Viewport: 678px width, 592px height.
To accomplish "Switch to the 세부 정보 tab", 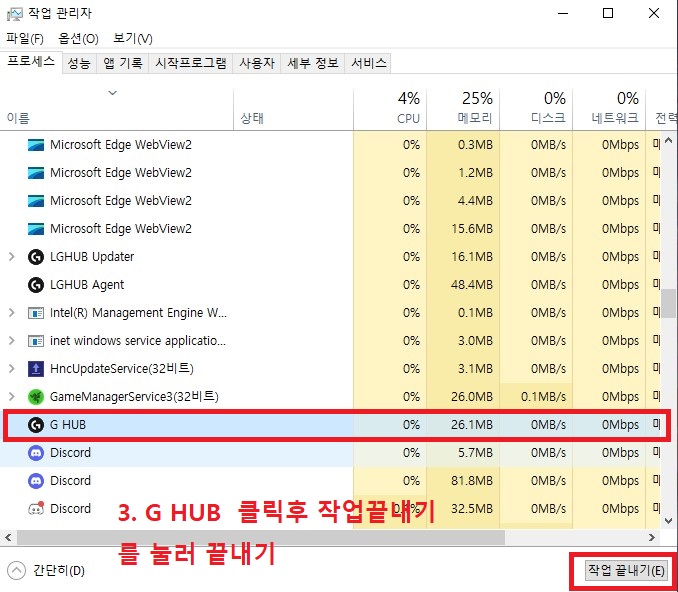I will click(x=313, y=63).
